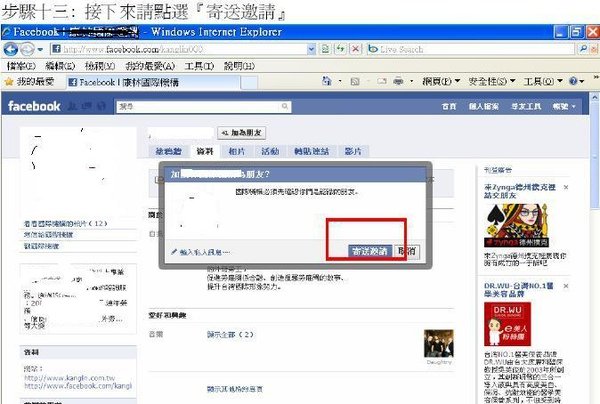Viewport: 600px width, 404px height.
Task: Open the 網頁(P) dropdown menu
Action: pyautogui.click(x=441, y=81)
